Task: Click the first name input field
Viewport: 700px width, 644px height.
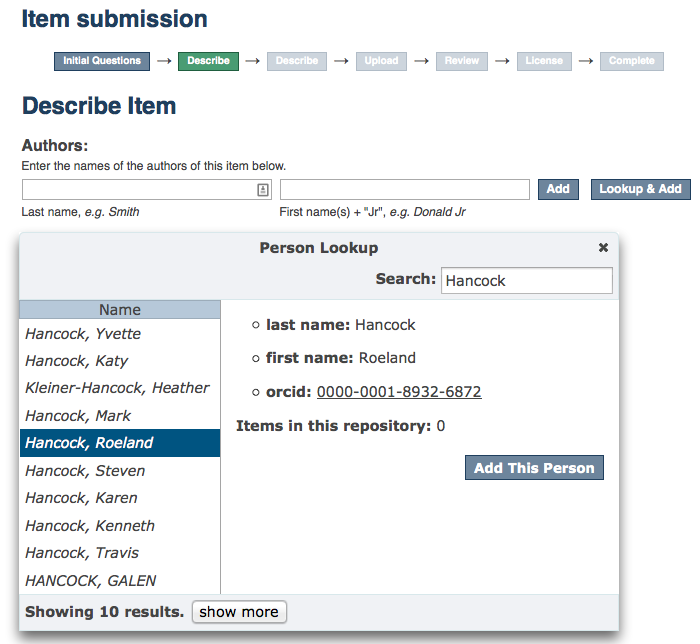Action: pos(404,189)
